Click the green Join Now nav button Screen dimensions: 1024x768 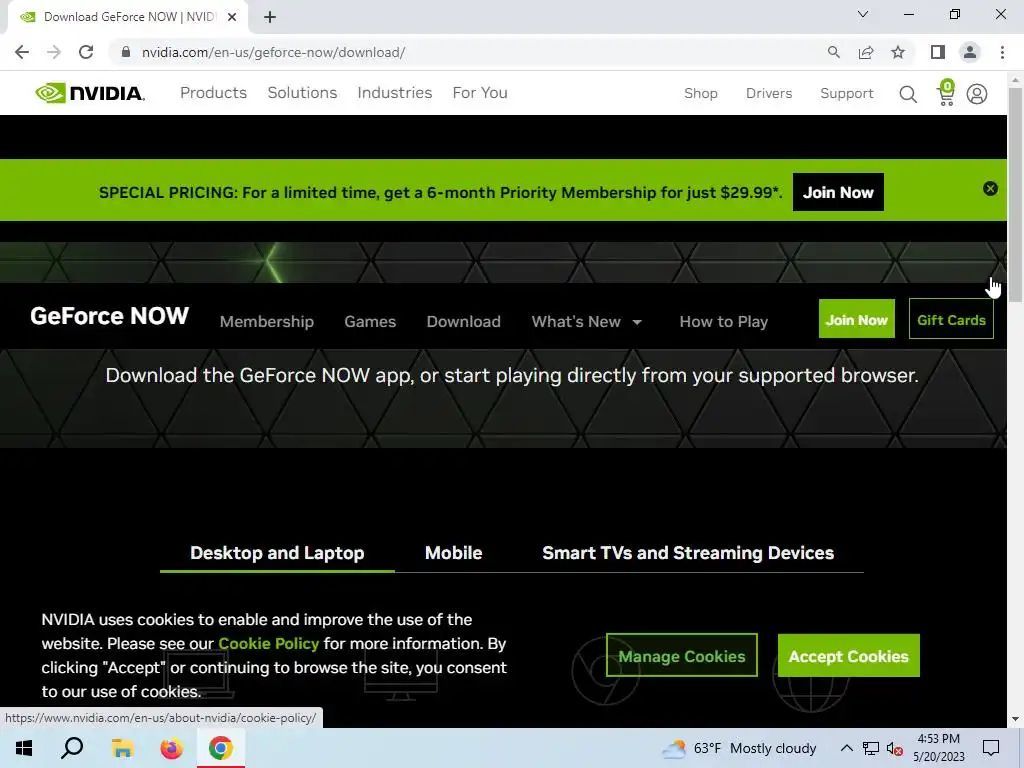(x=856, y=319)
